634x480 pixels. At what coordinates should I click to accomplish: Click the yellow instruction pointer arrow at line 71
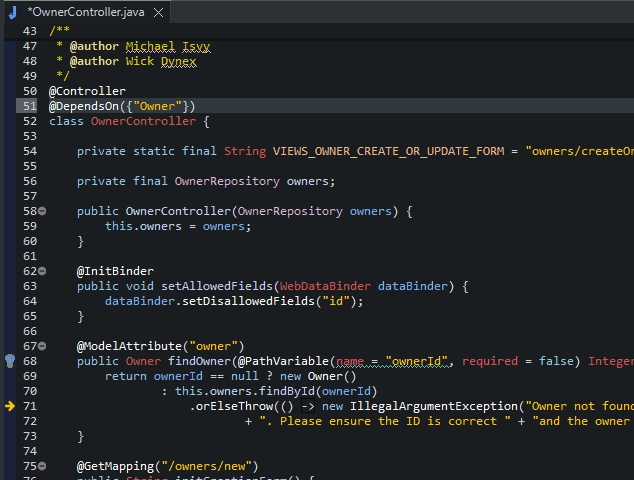pyautogui.click(x=10, y=406)
